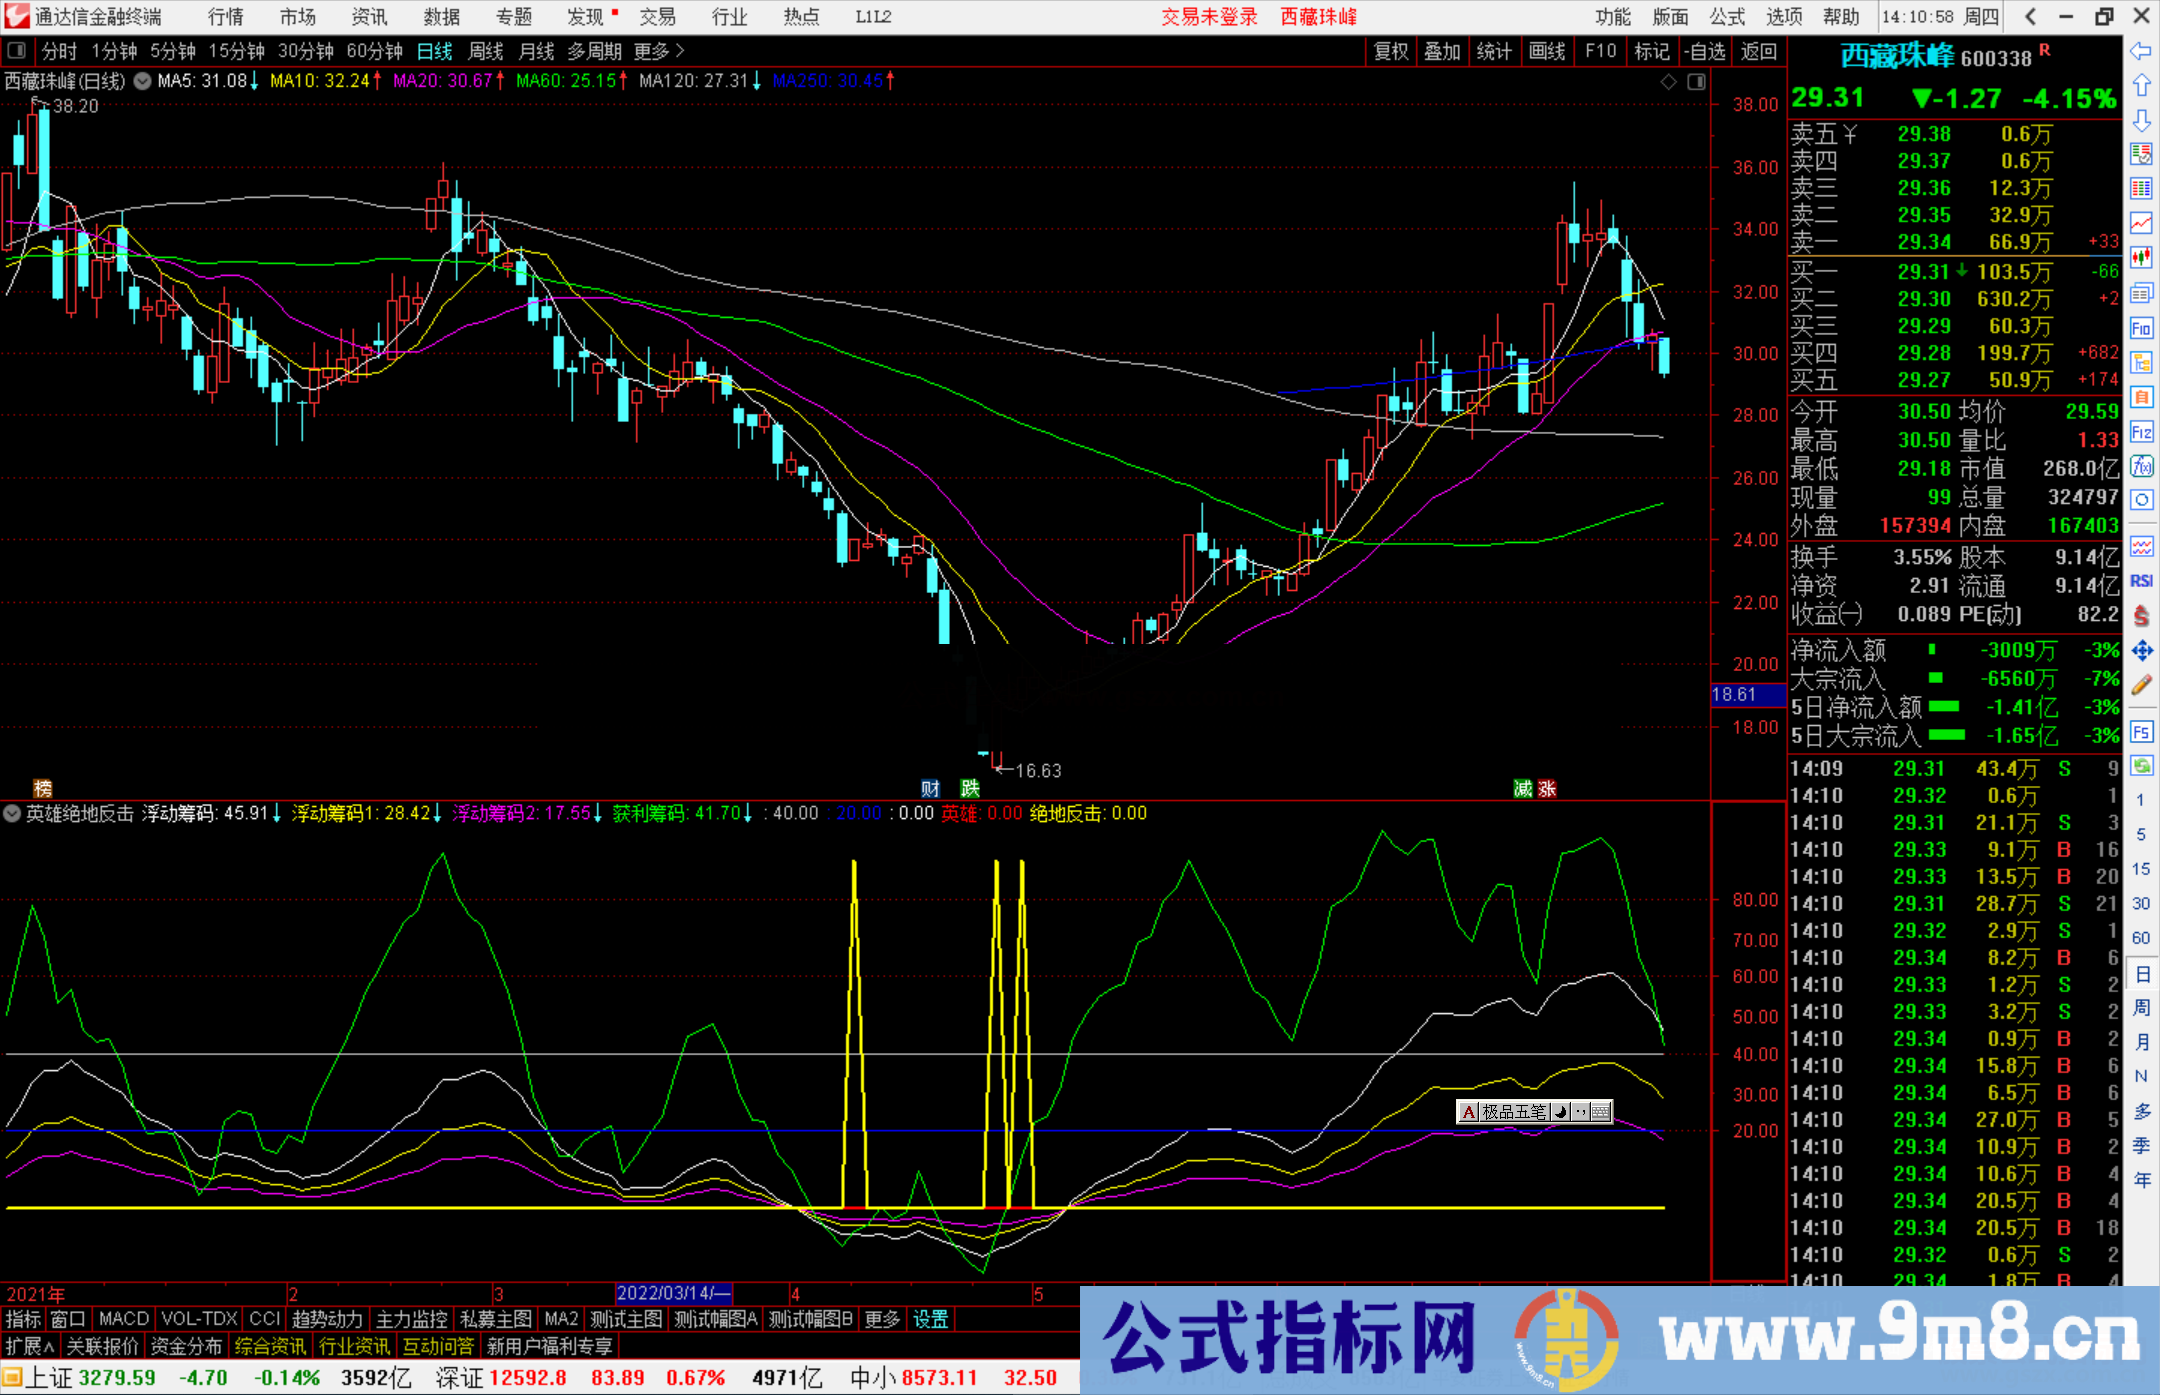Click the red S dollar icon
The image size is (2160, 1395).
click(2141, 615)
